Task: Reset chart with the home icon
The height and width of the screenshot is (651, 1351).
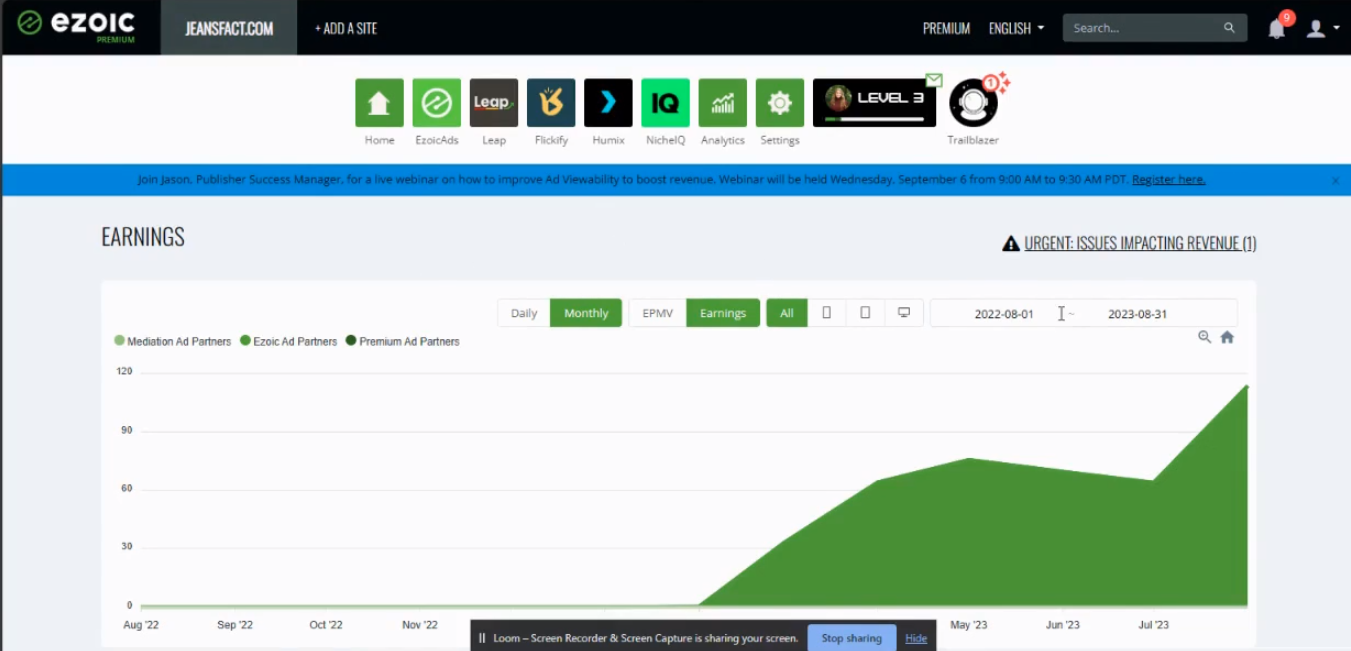Action: coord(1227,337)
